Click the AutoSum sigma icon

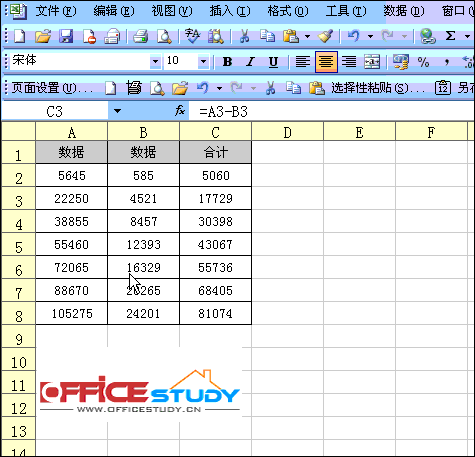[450, 36]
